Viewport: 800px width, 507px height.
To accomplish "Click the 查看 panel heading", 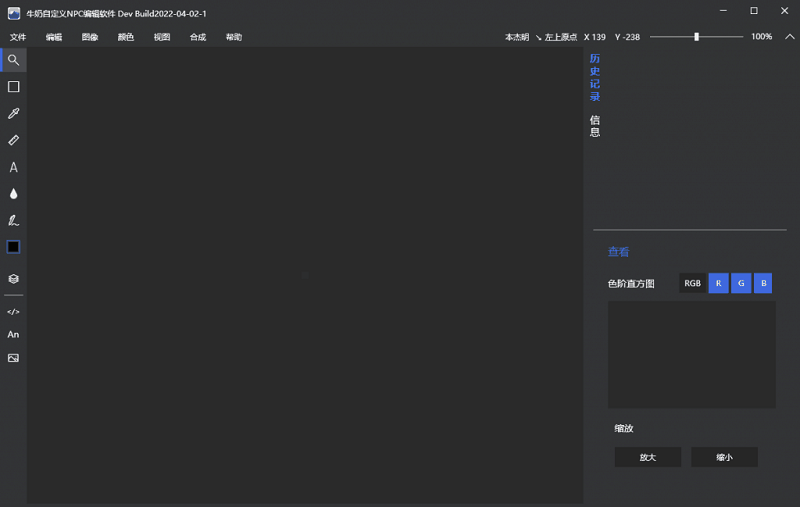I will pyautogui.click(x=619, y=251).
